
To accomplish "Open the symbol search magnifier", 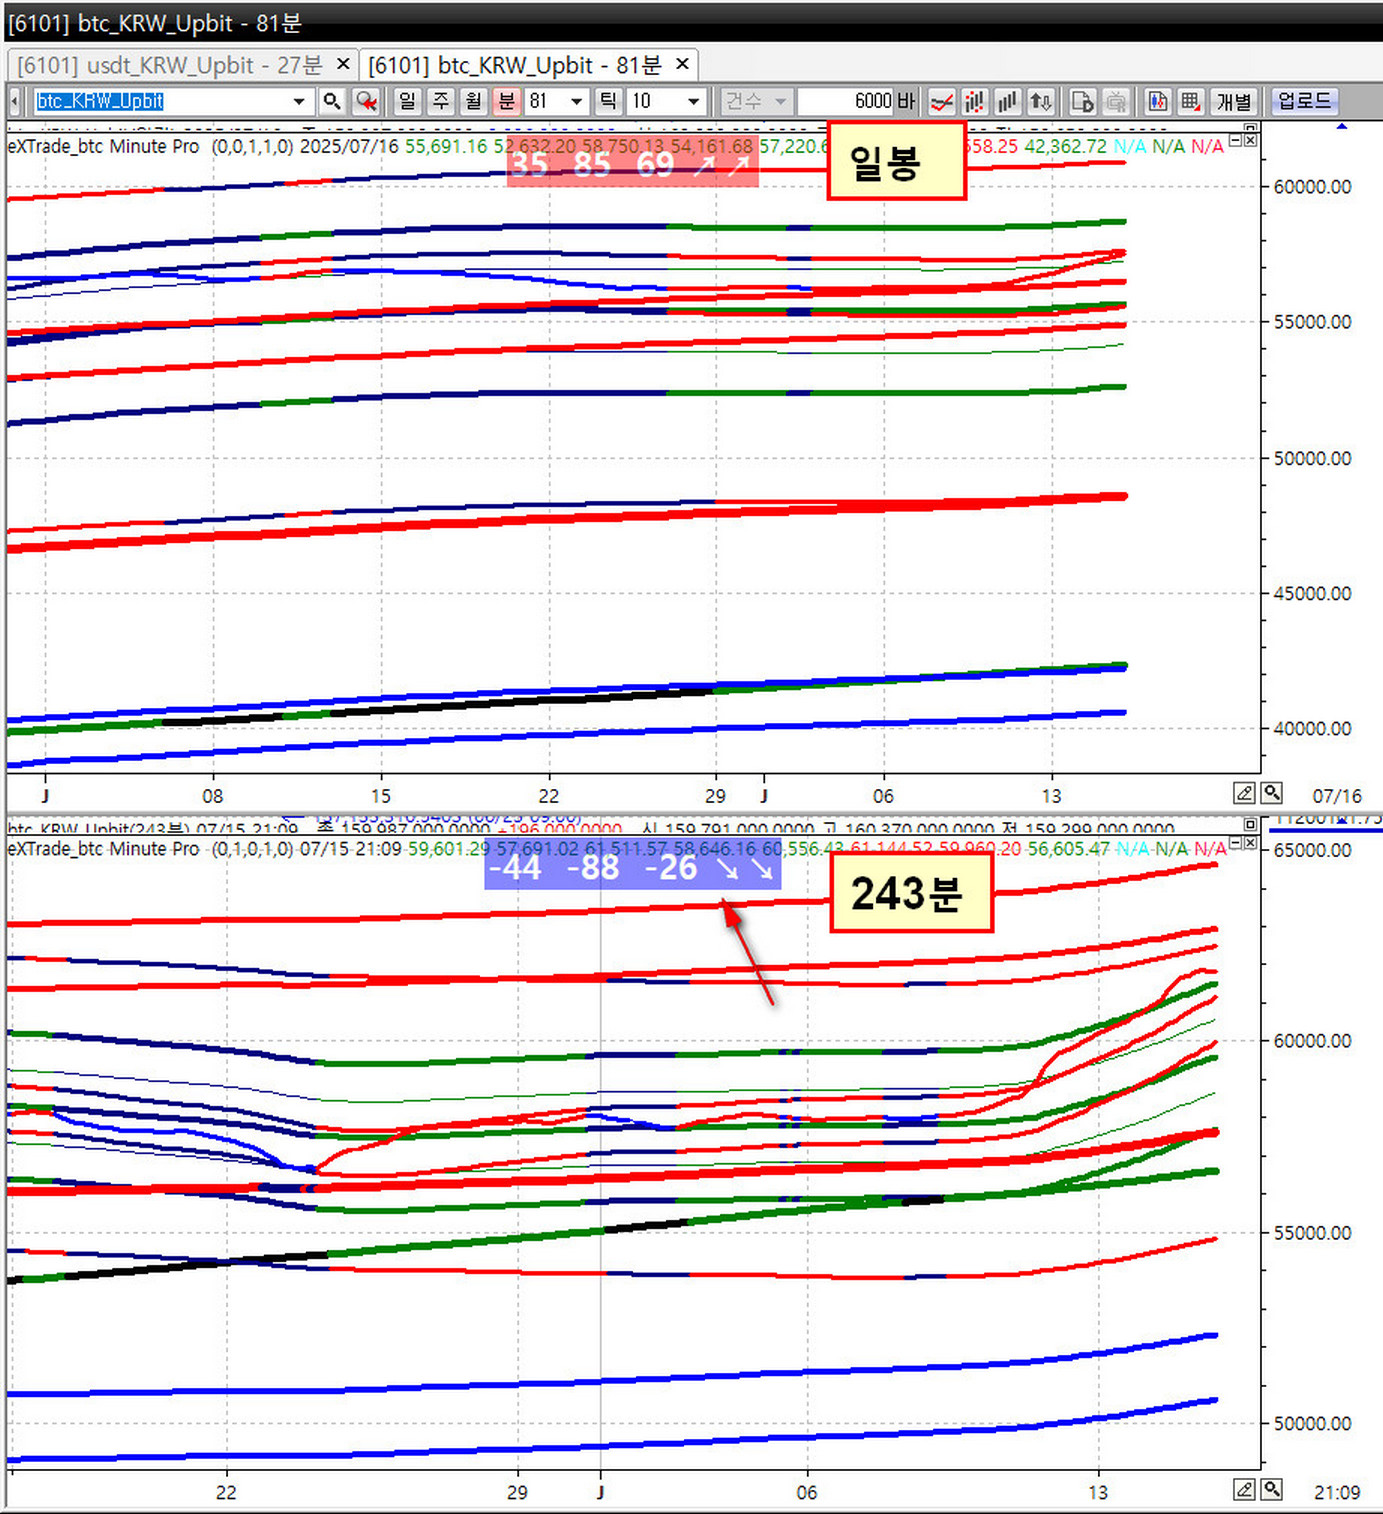I will 333,101.
